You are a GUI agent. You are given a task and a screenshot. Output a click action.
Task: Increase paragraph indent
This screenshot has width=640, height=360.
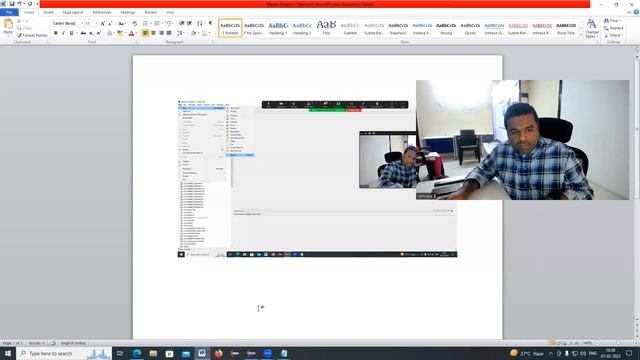189,23
